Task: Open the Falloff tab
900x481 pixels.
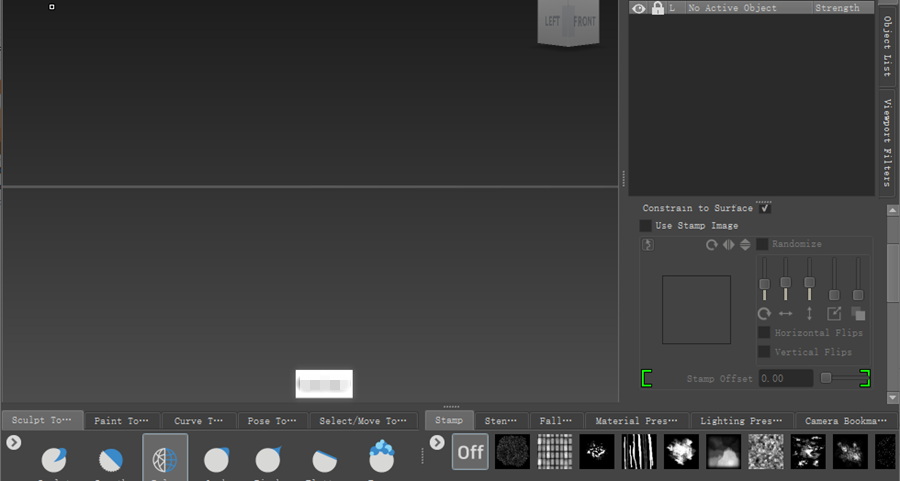Action: coord(556,421)
